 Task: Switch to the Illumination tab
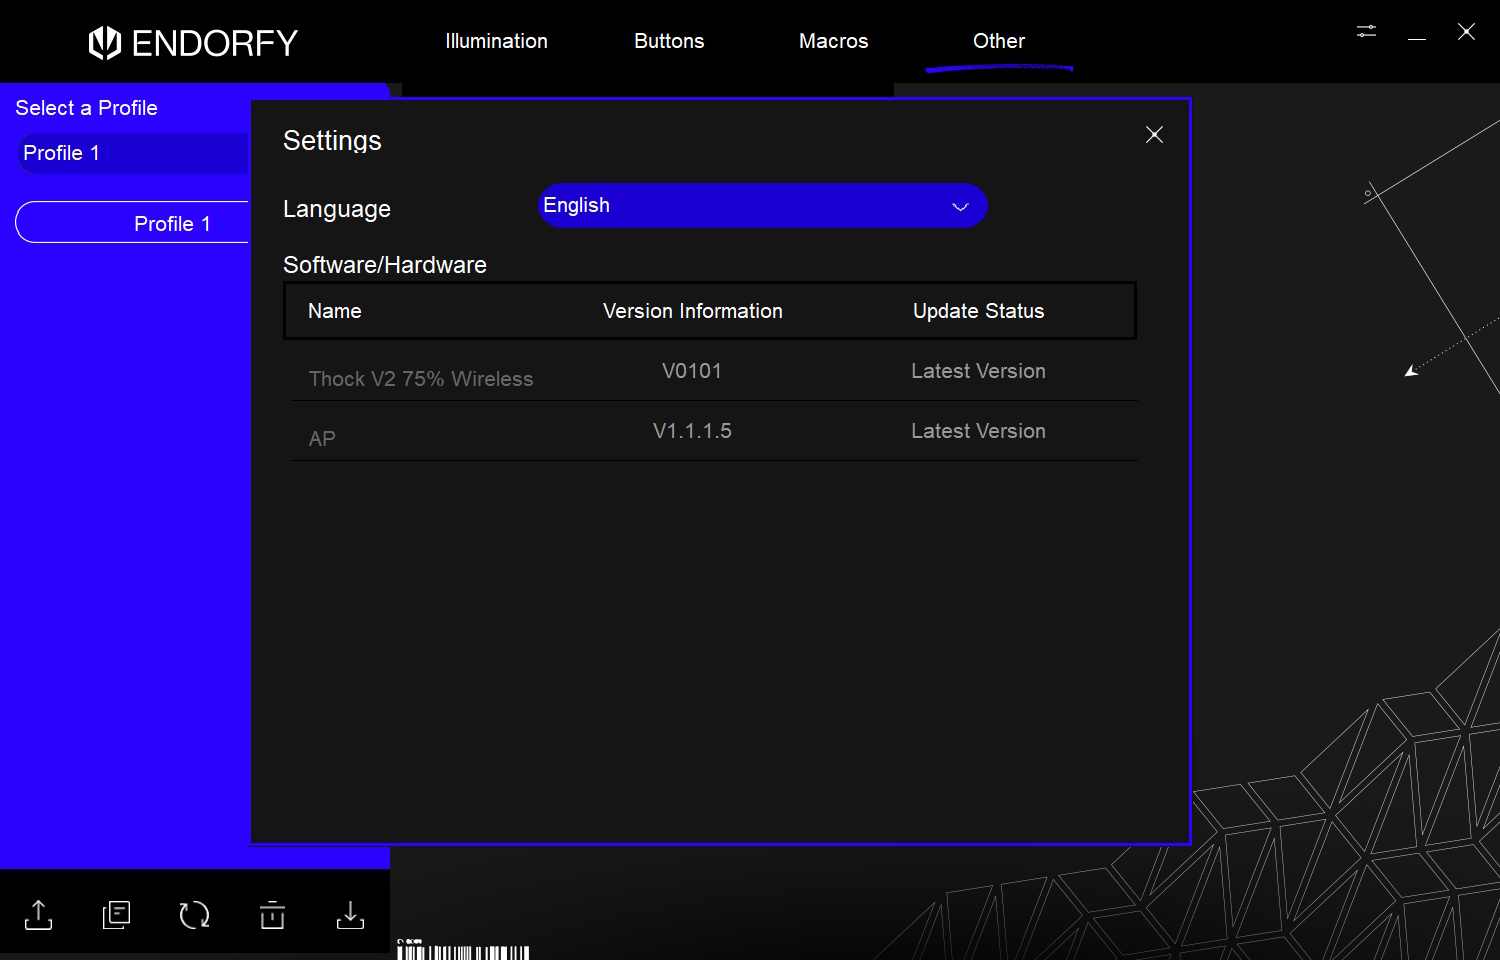point(496,41)
